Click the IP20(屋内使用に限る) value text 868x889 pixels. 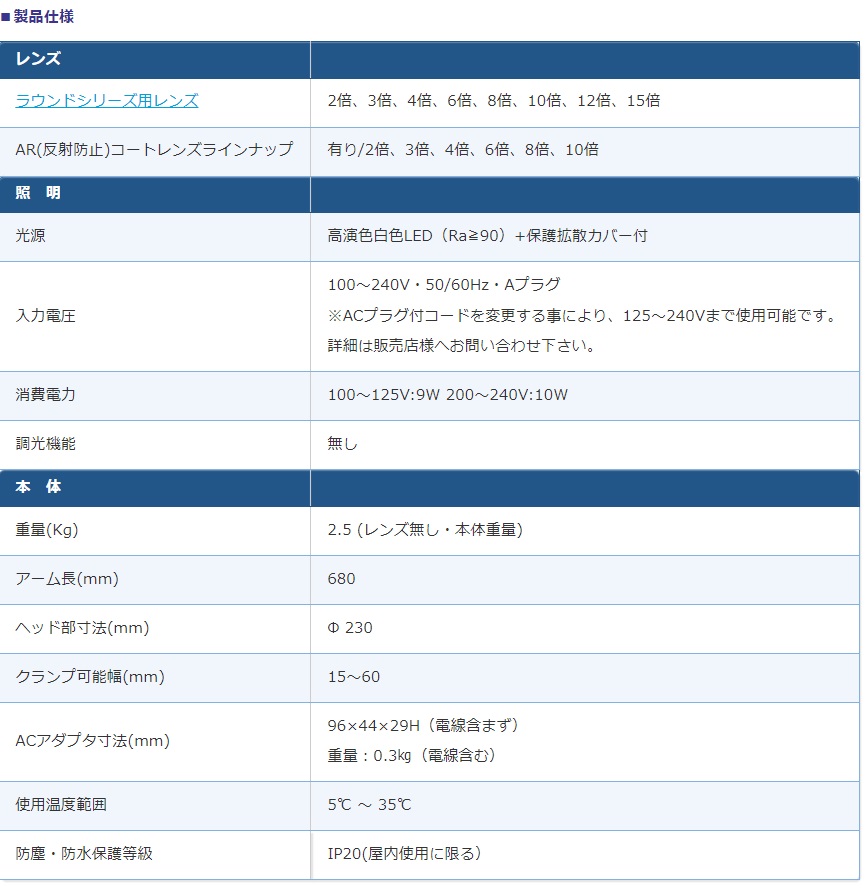(404, 853)
